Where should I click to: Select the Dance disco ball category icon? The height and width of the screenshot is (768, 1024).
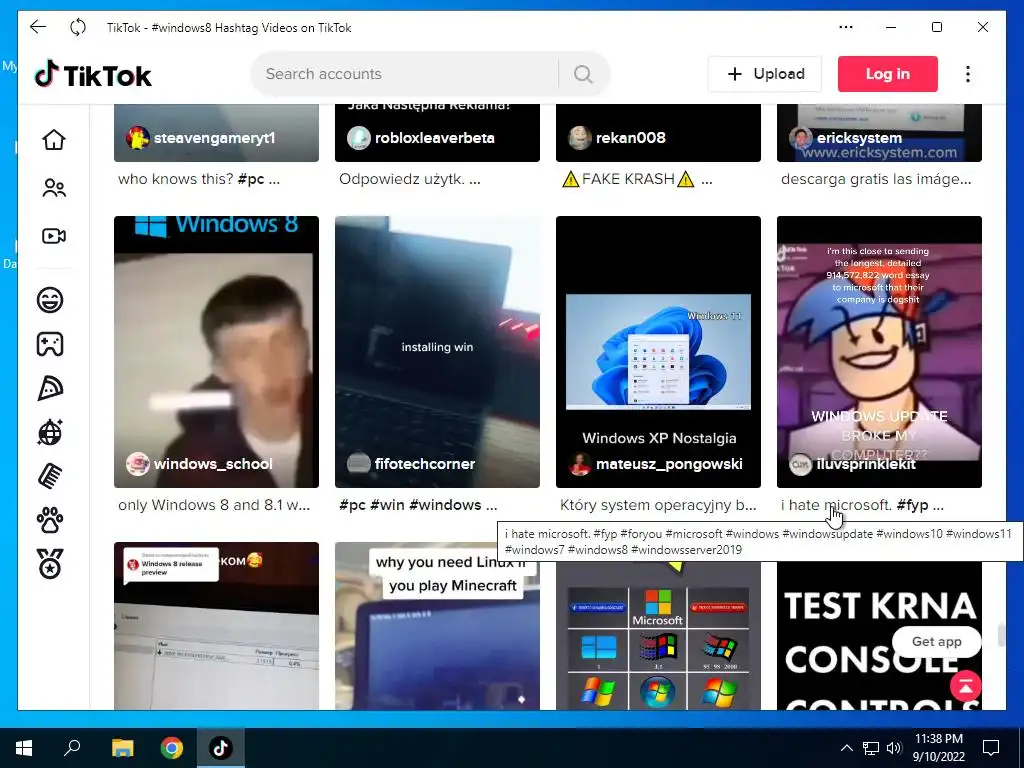pyautogui.click(x=50, y=432)
